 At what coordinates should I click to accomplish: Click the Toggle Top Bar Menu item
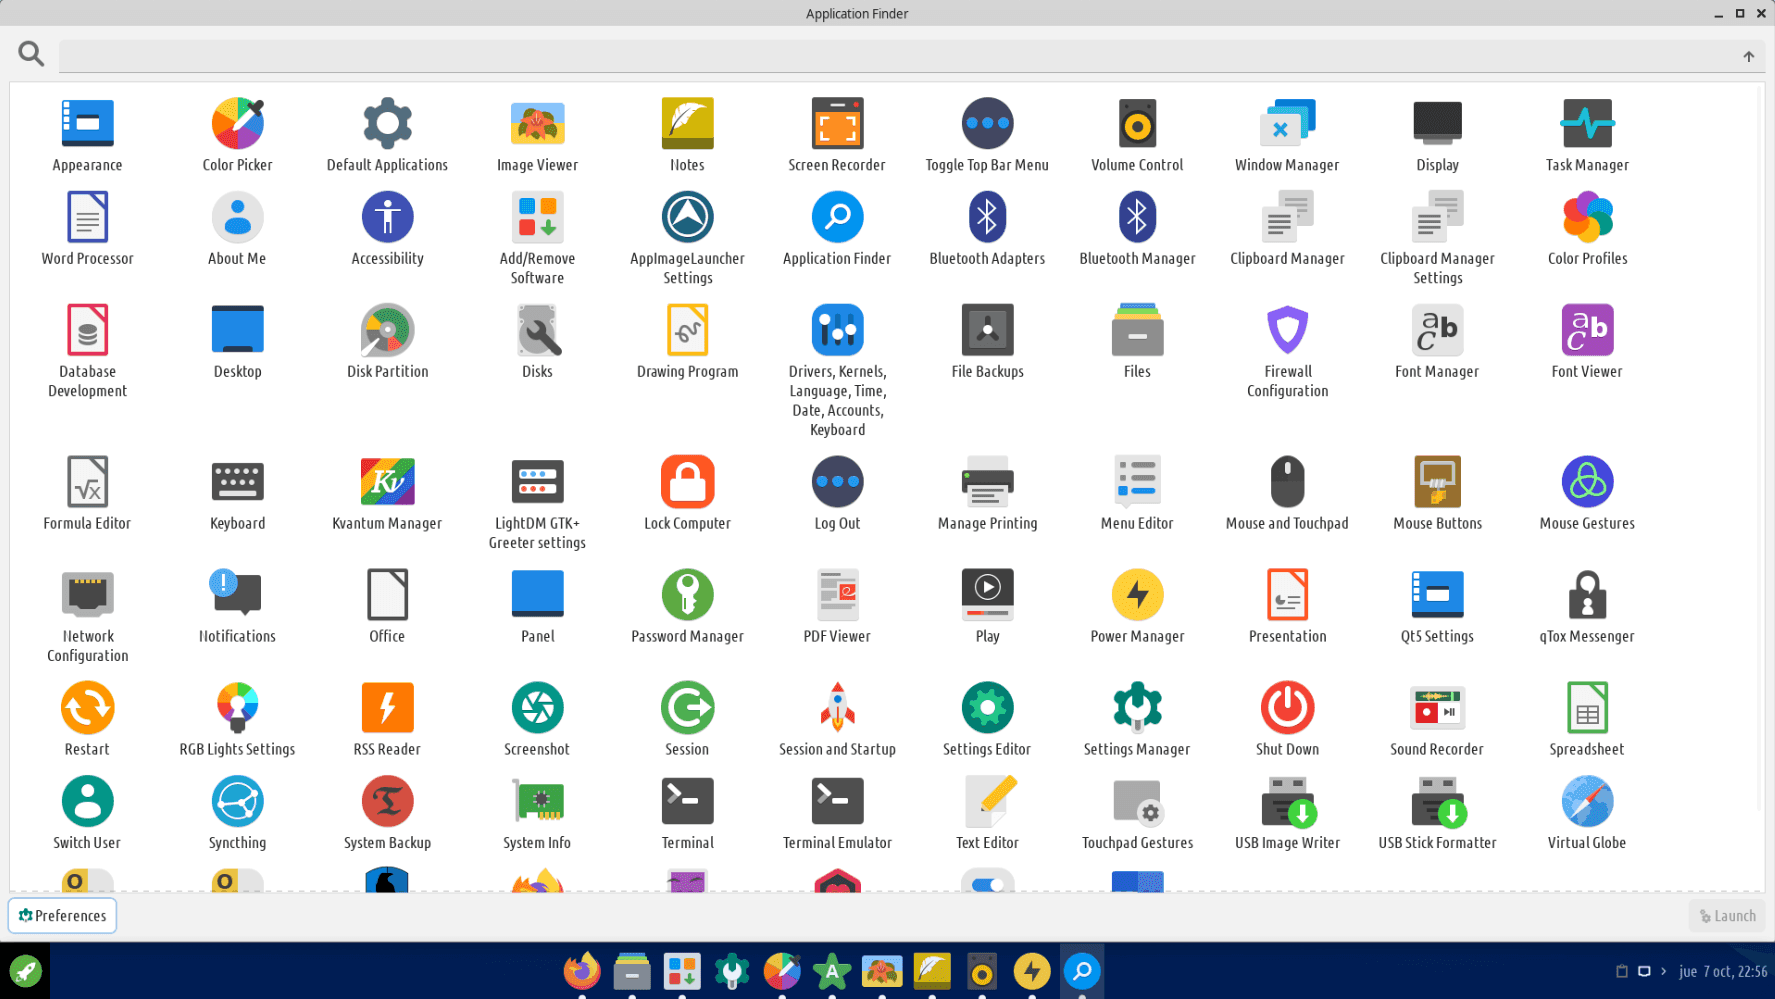tap(987, 124)
